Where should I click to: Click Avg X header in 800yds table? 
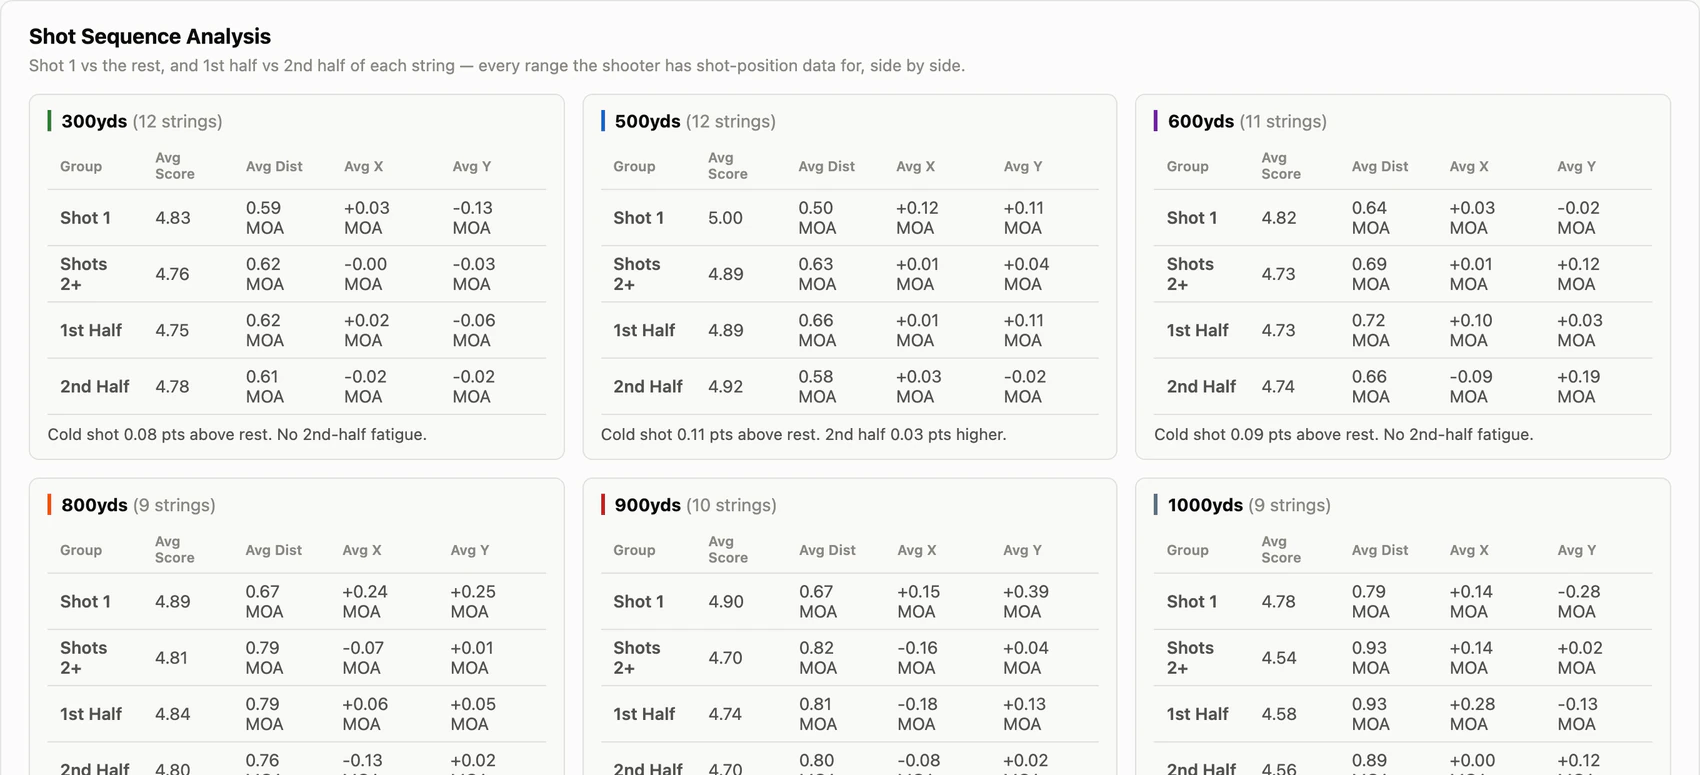[x=362, y=550]
